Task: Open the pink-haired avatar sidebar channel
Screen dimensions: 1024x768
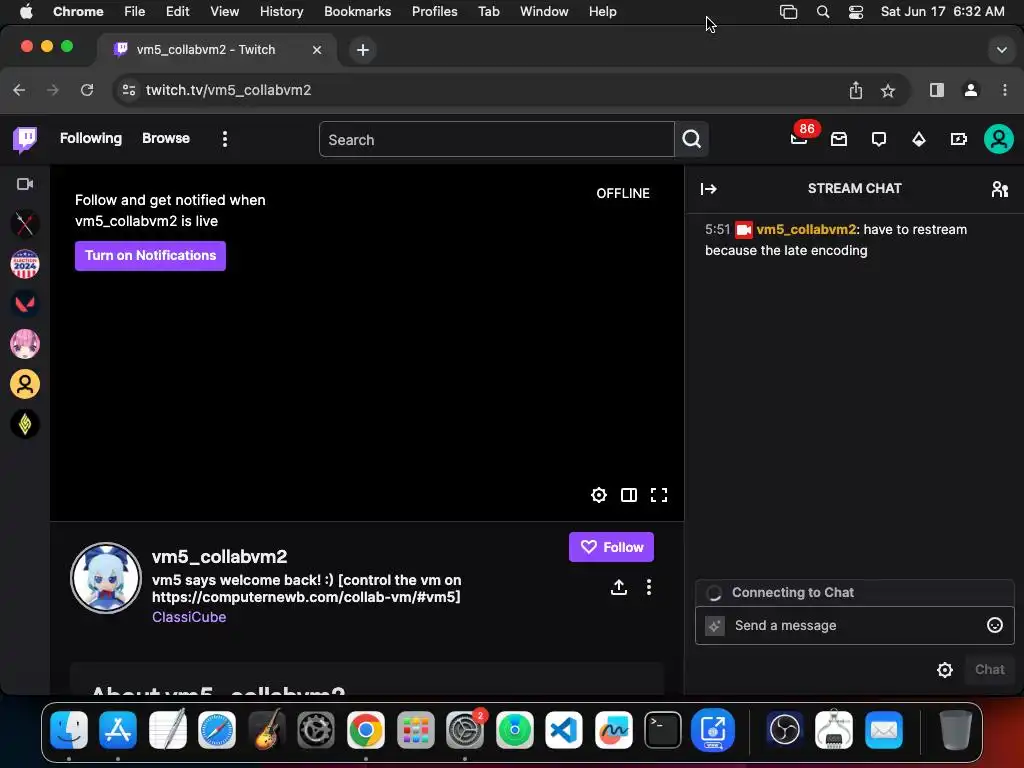Action: tap(25, 344)
